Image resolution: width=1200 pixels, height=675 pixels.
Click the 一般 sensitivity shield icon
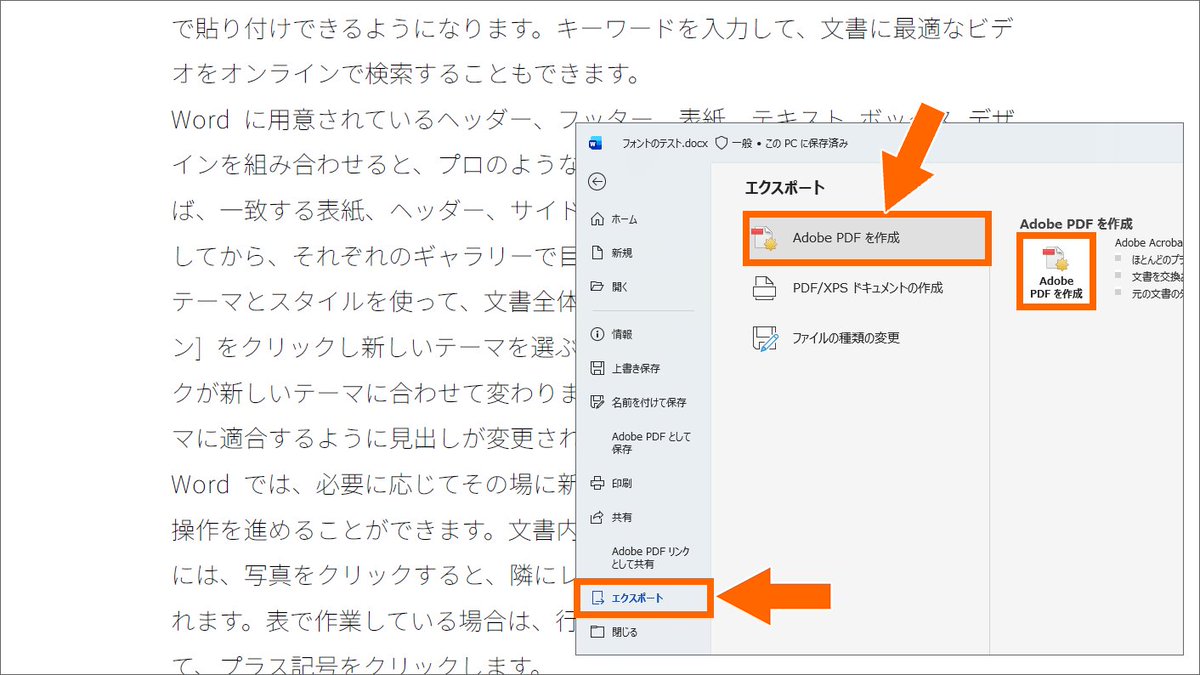click(721, 143)
